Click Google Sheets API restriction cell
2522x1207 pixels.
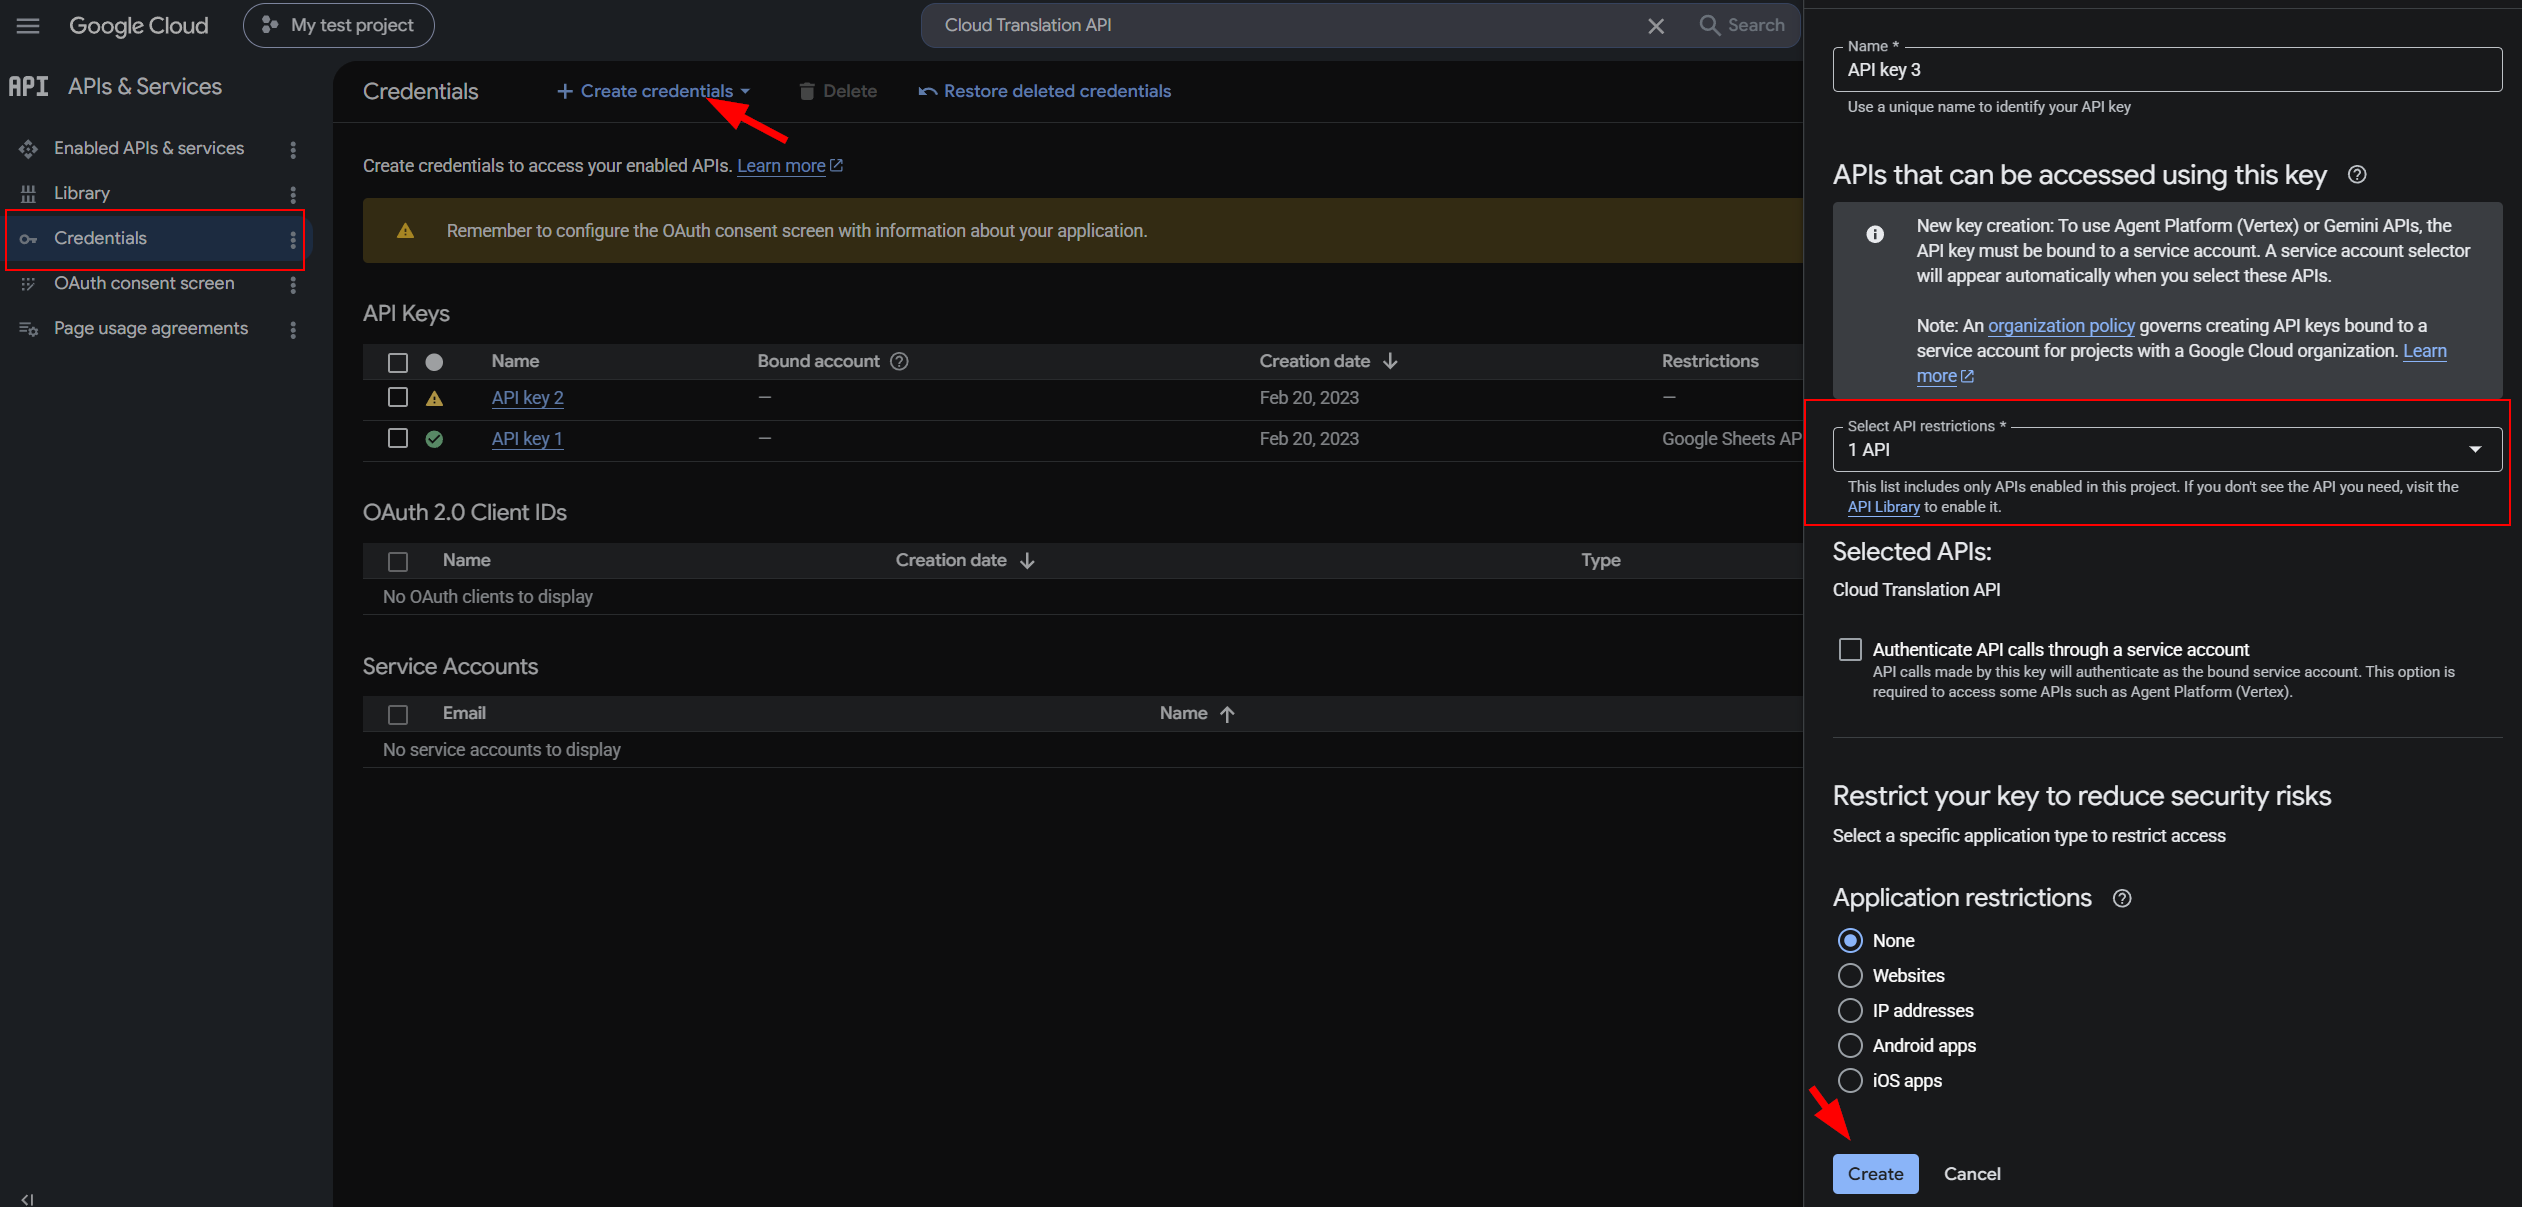(x=1732, y=438)
